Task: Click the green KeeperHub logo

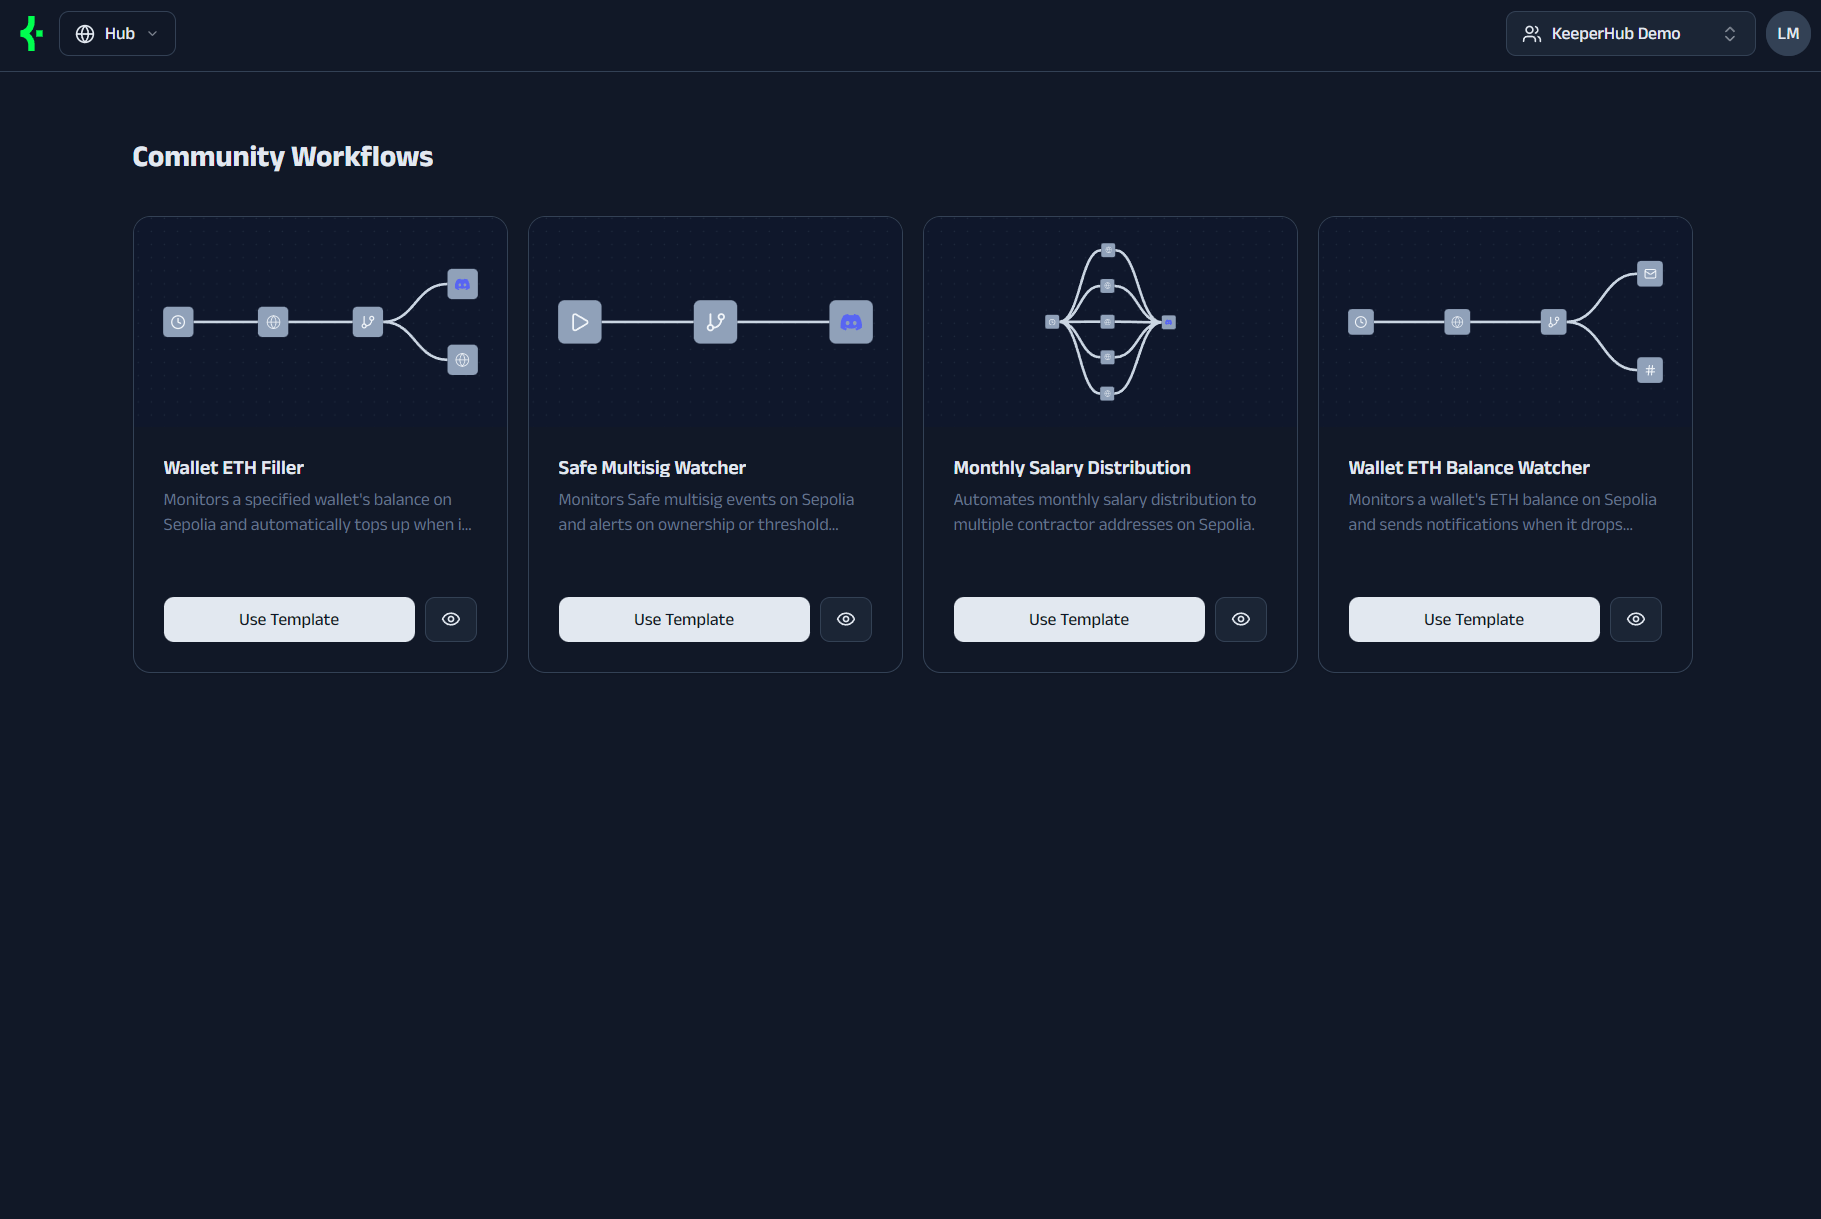Action: pyautogui.click(x=30, y=33)
